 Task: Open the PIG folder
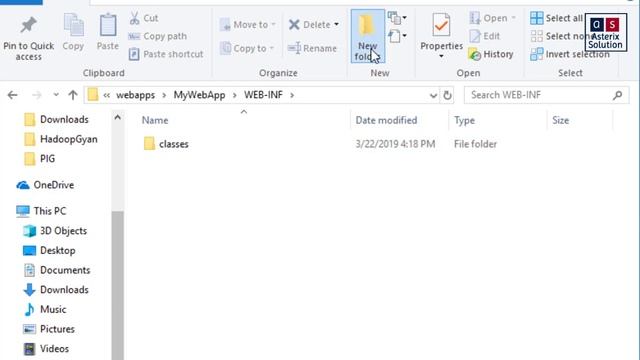click(40, 159)
